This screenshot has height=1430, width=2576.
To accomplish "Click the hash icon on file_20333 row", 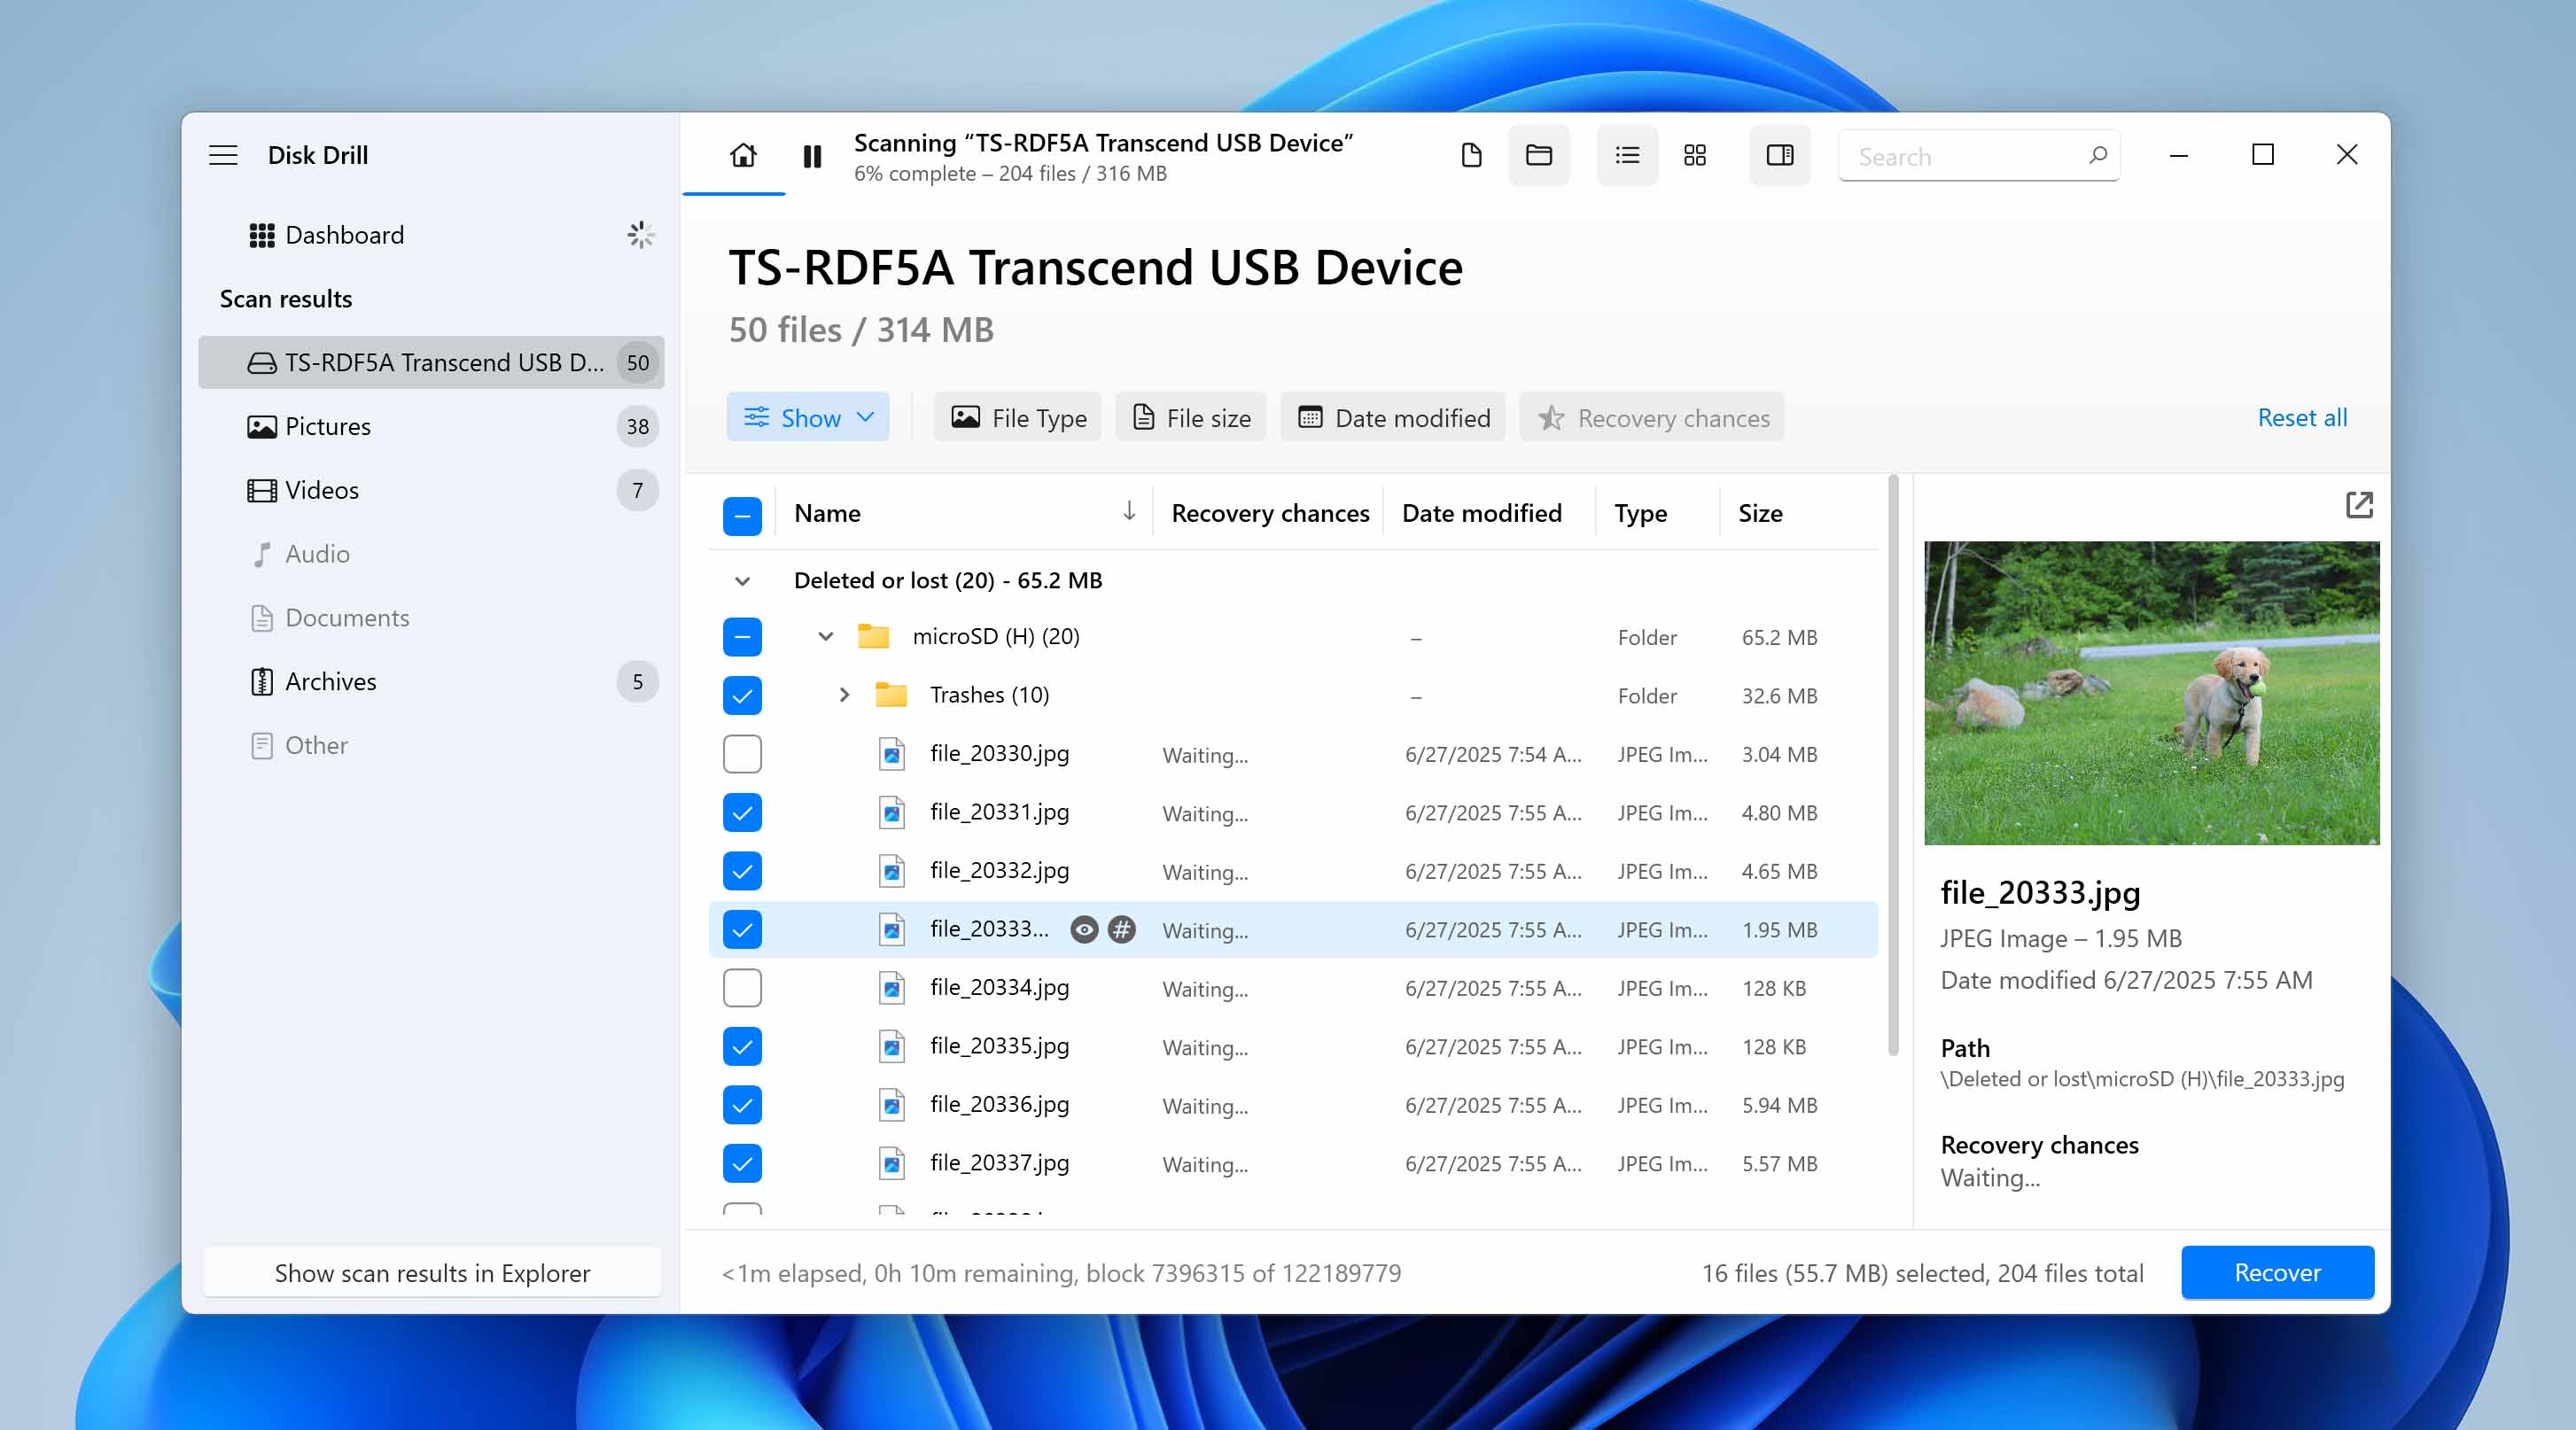I will (x=1122, y=929).
